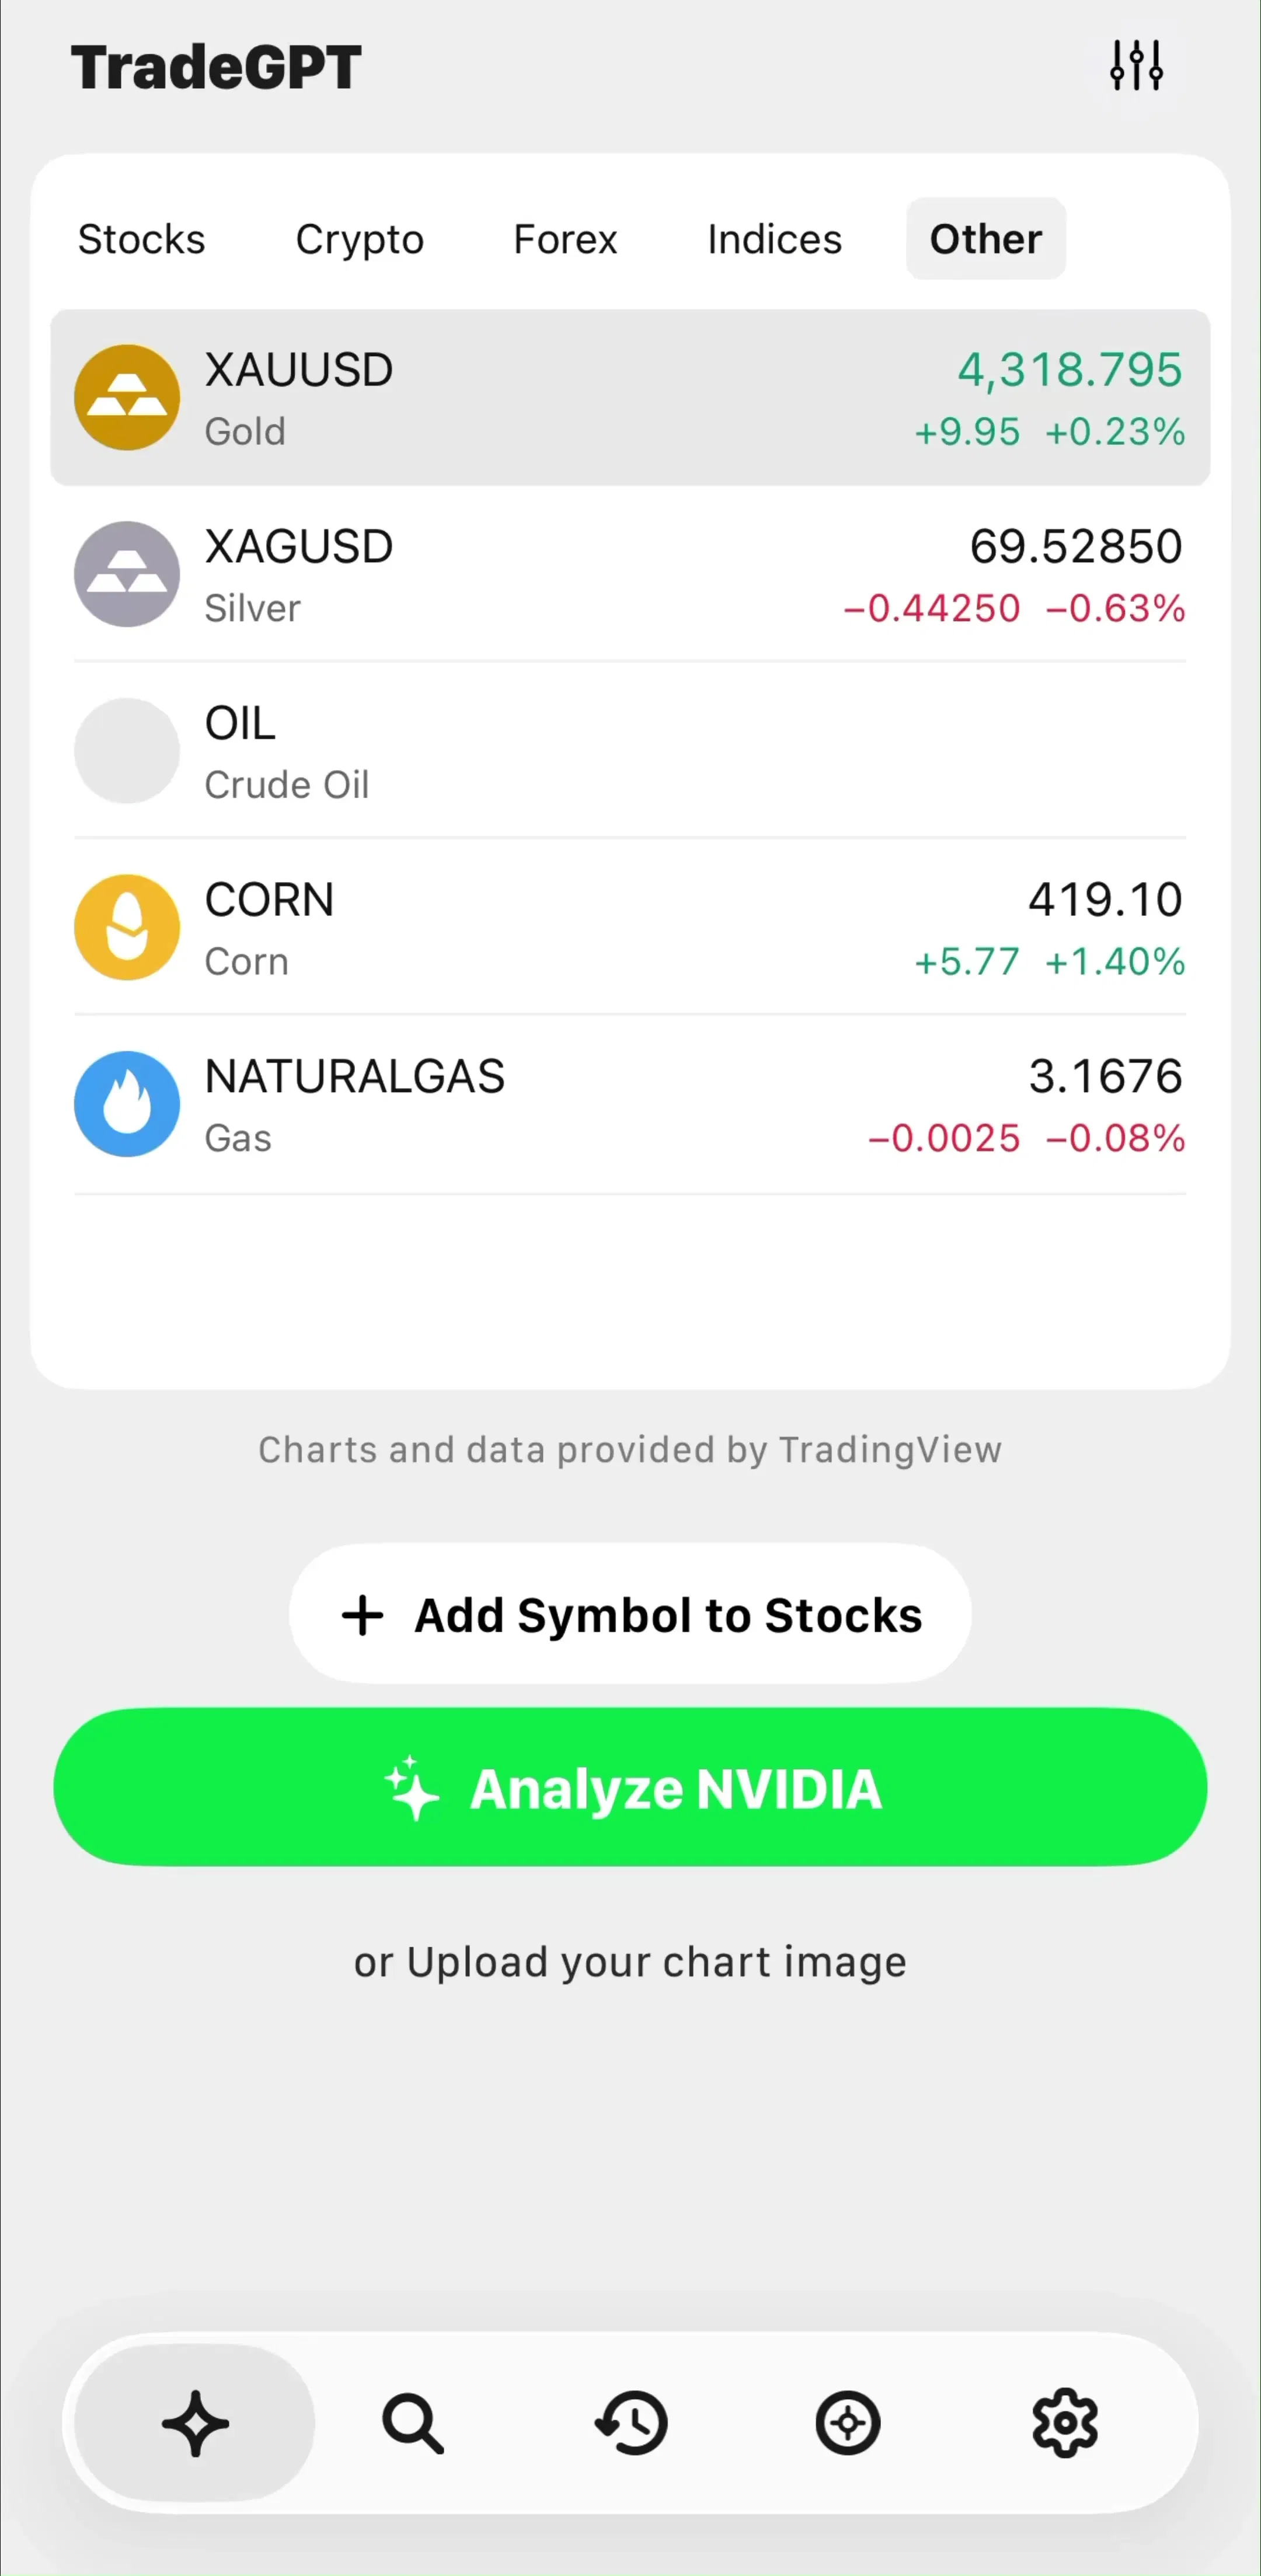Click Add Symbol to Stocks button
The height and width of the screenshot is (2576, 1261).
click(631, 1615)
